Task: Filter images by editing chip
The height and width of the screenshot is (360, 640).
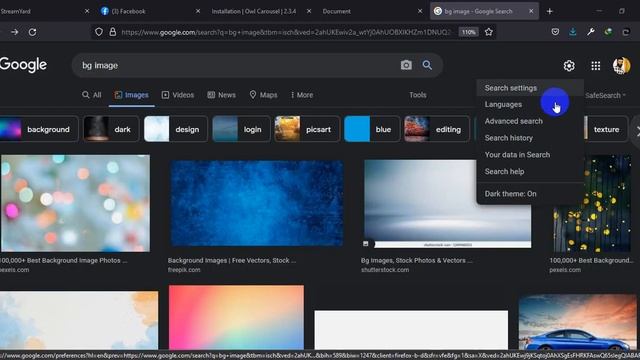Action: (437, 129)
